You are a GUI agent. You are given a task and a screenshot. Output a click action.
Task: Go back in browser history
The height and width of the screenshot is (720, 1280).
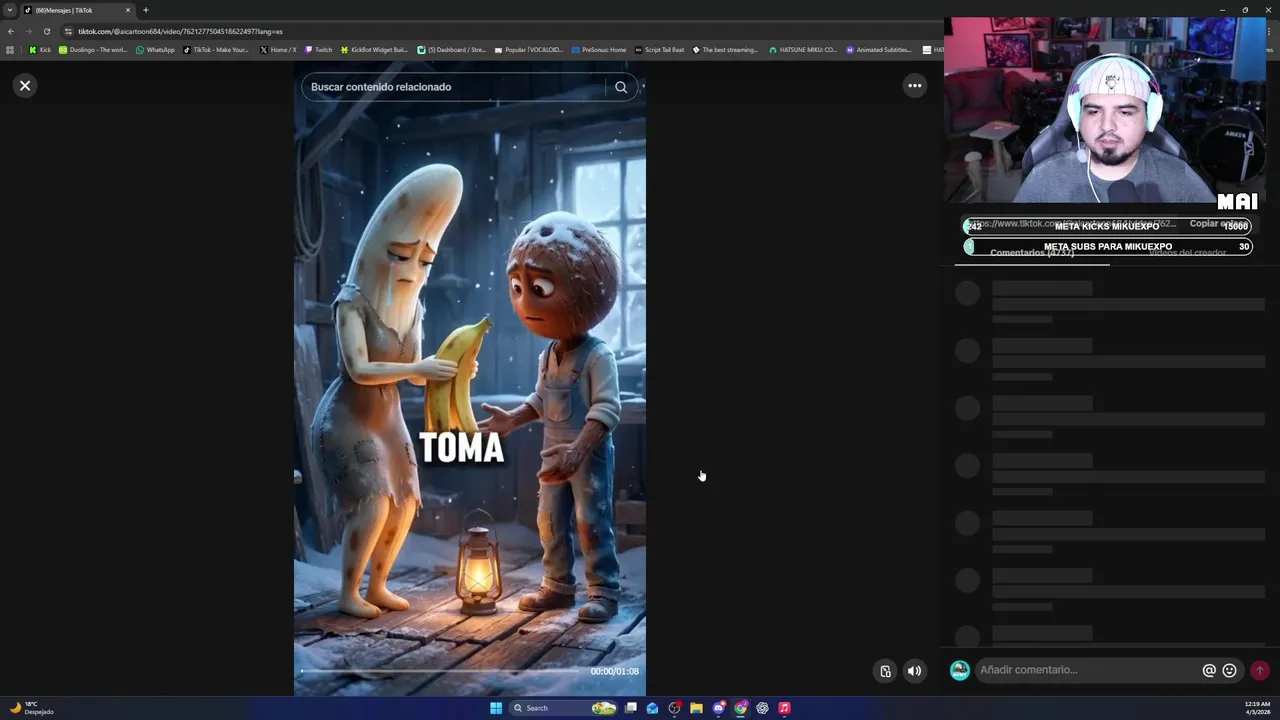point(11,31)
